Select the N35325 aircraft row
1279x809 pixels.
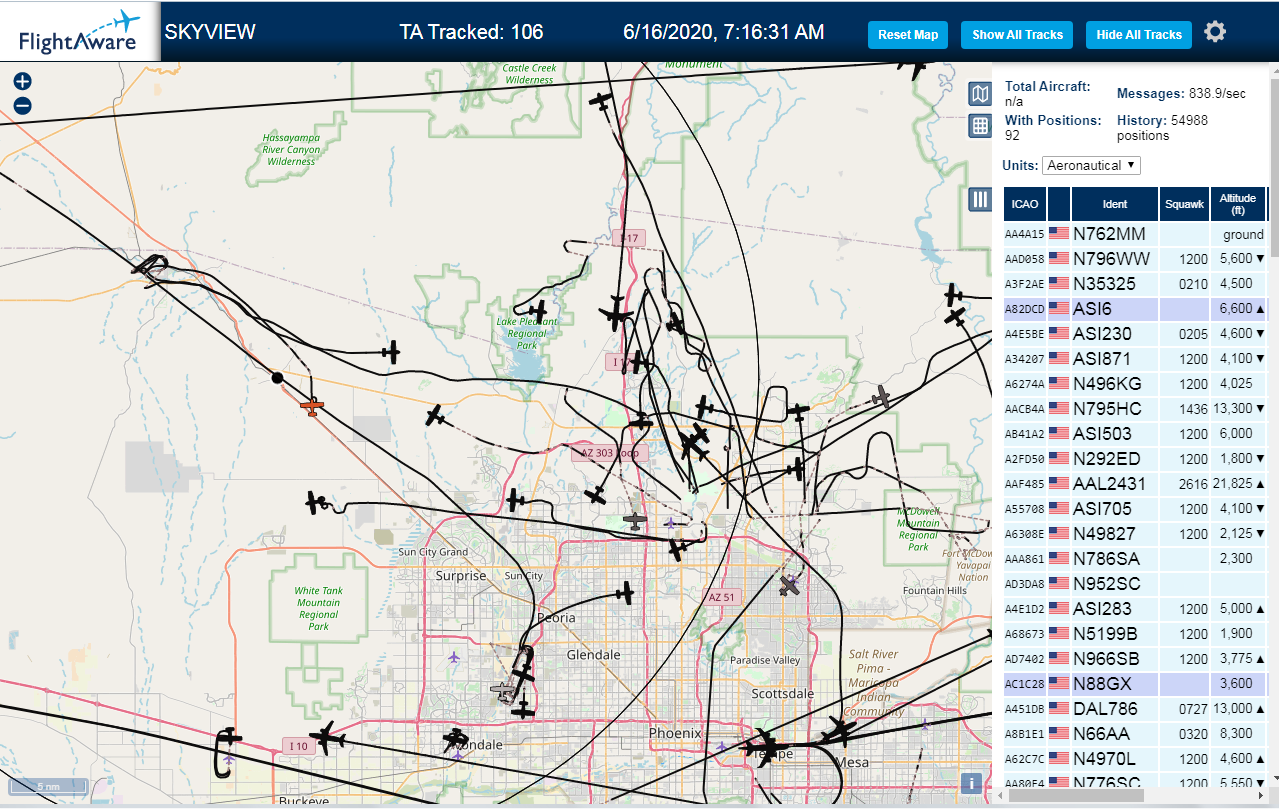tap(1136, 284)
